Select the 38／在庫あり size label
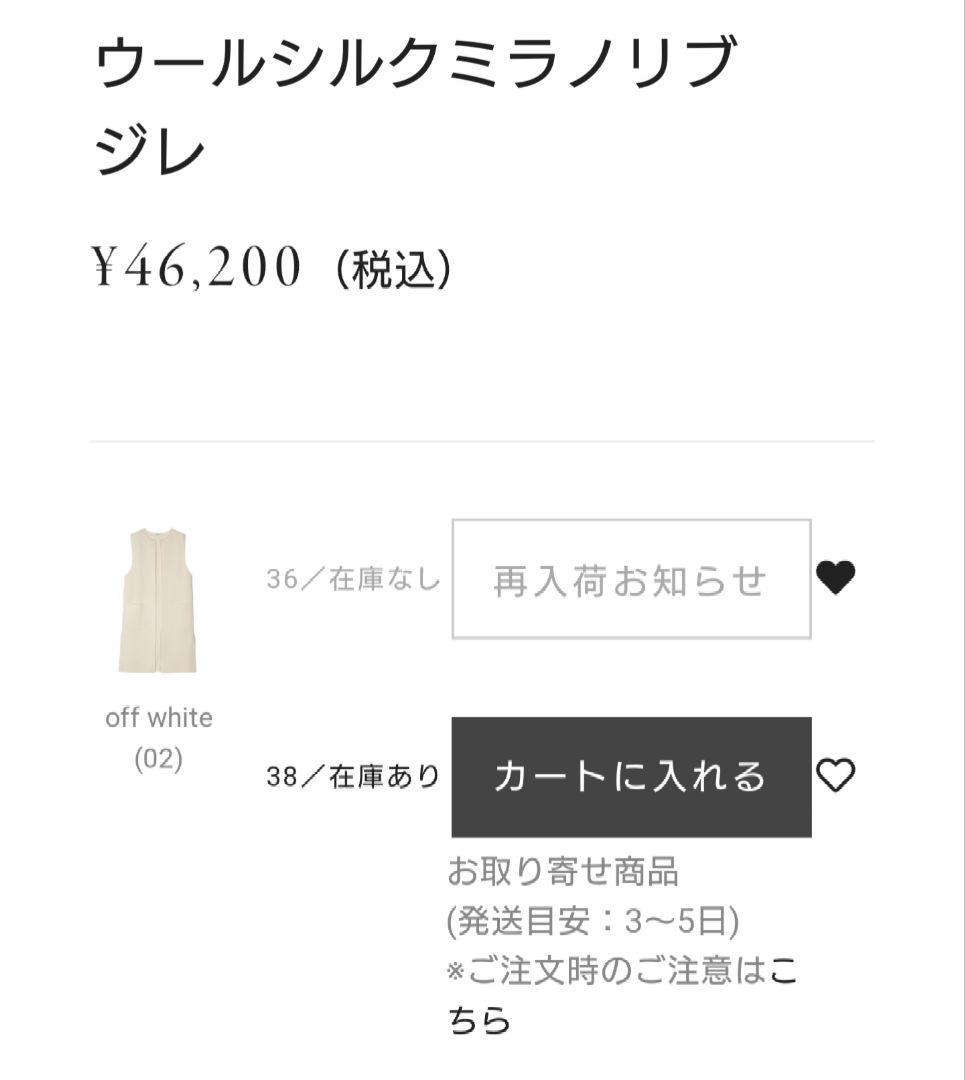Screen dimensions: 965x1080 [353, 777]
